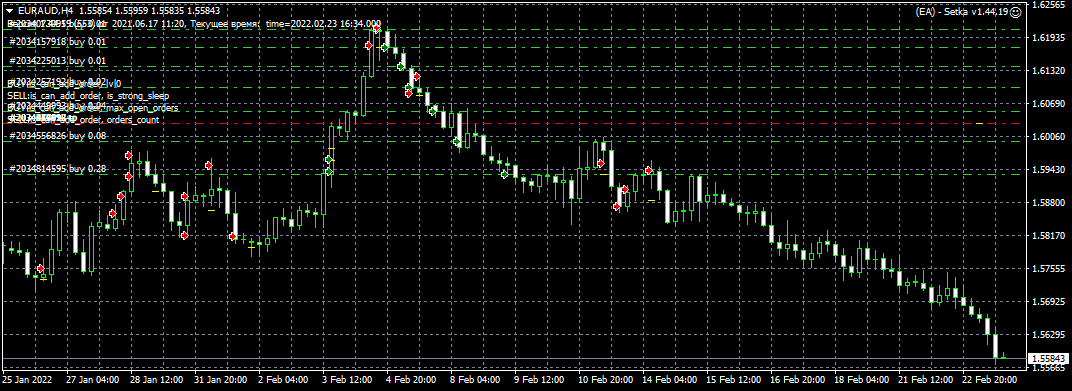Select the red dash-dot horizontal level line
The image size is (1072, 391).
(x=513, y=123)
